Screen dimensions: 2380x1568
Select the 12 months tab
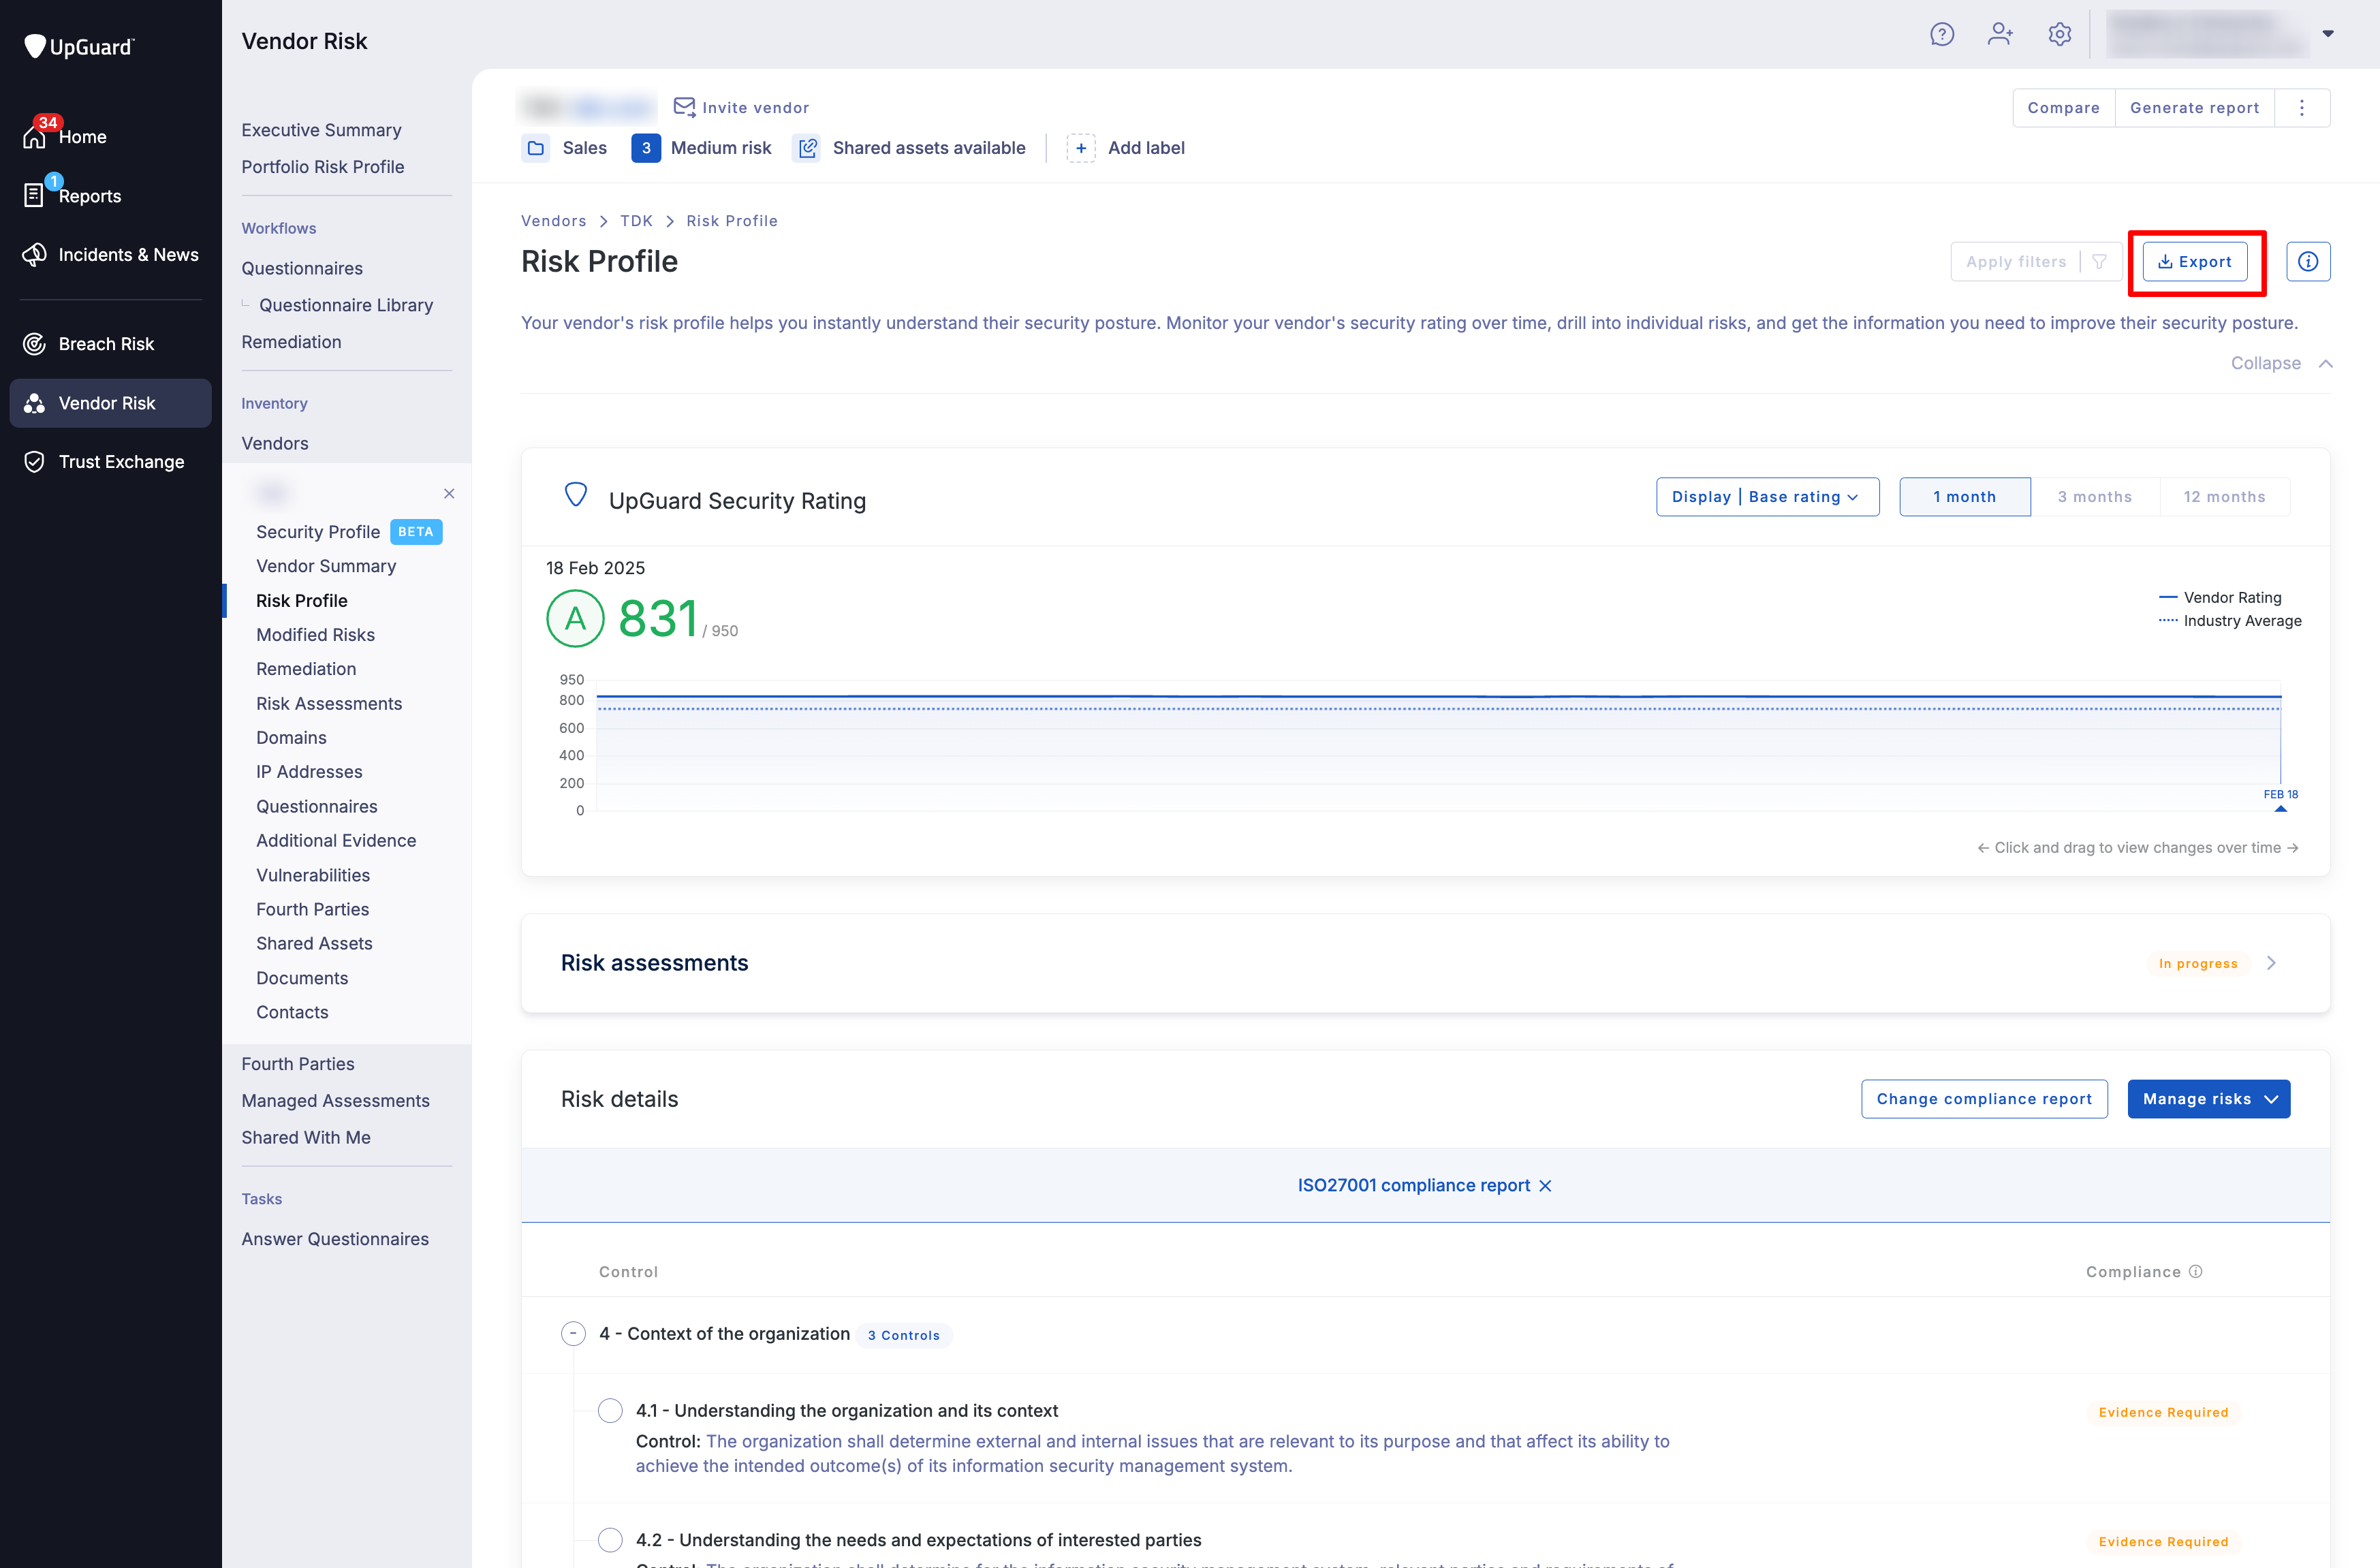pyautogui.click(x=2224, y=497)
